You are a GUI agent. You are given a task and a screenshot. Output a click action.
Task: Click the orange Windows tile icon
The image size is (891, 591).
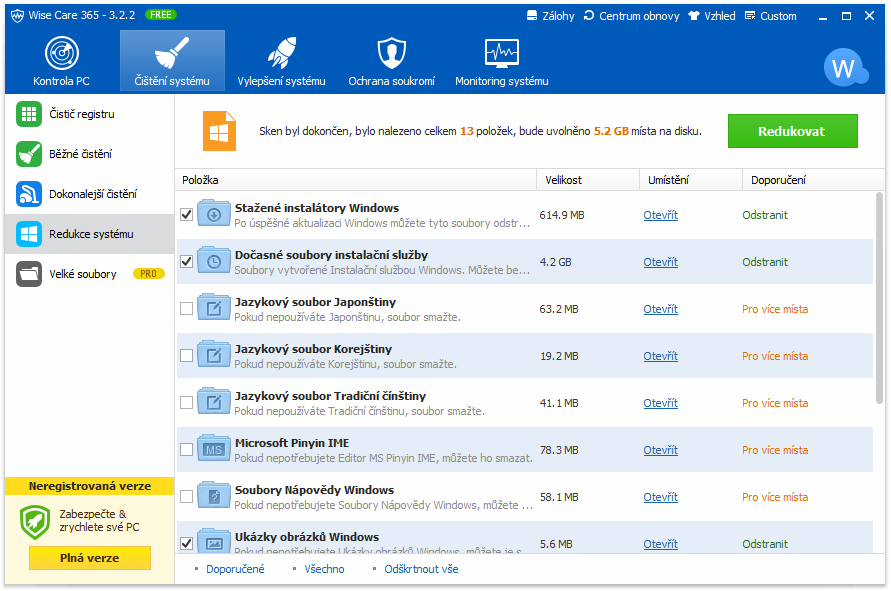point(219,131)
